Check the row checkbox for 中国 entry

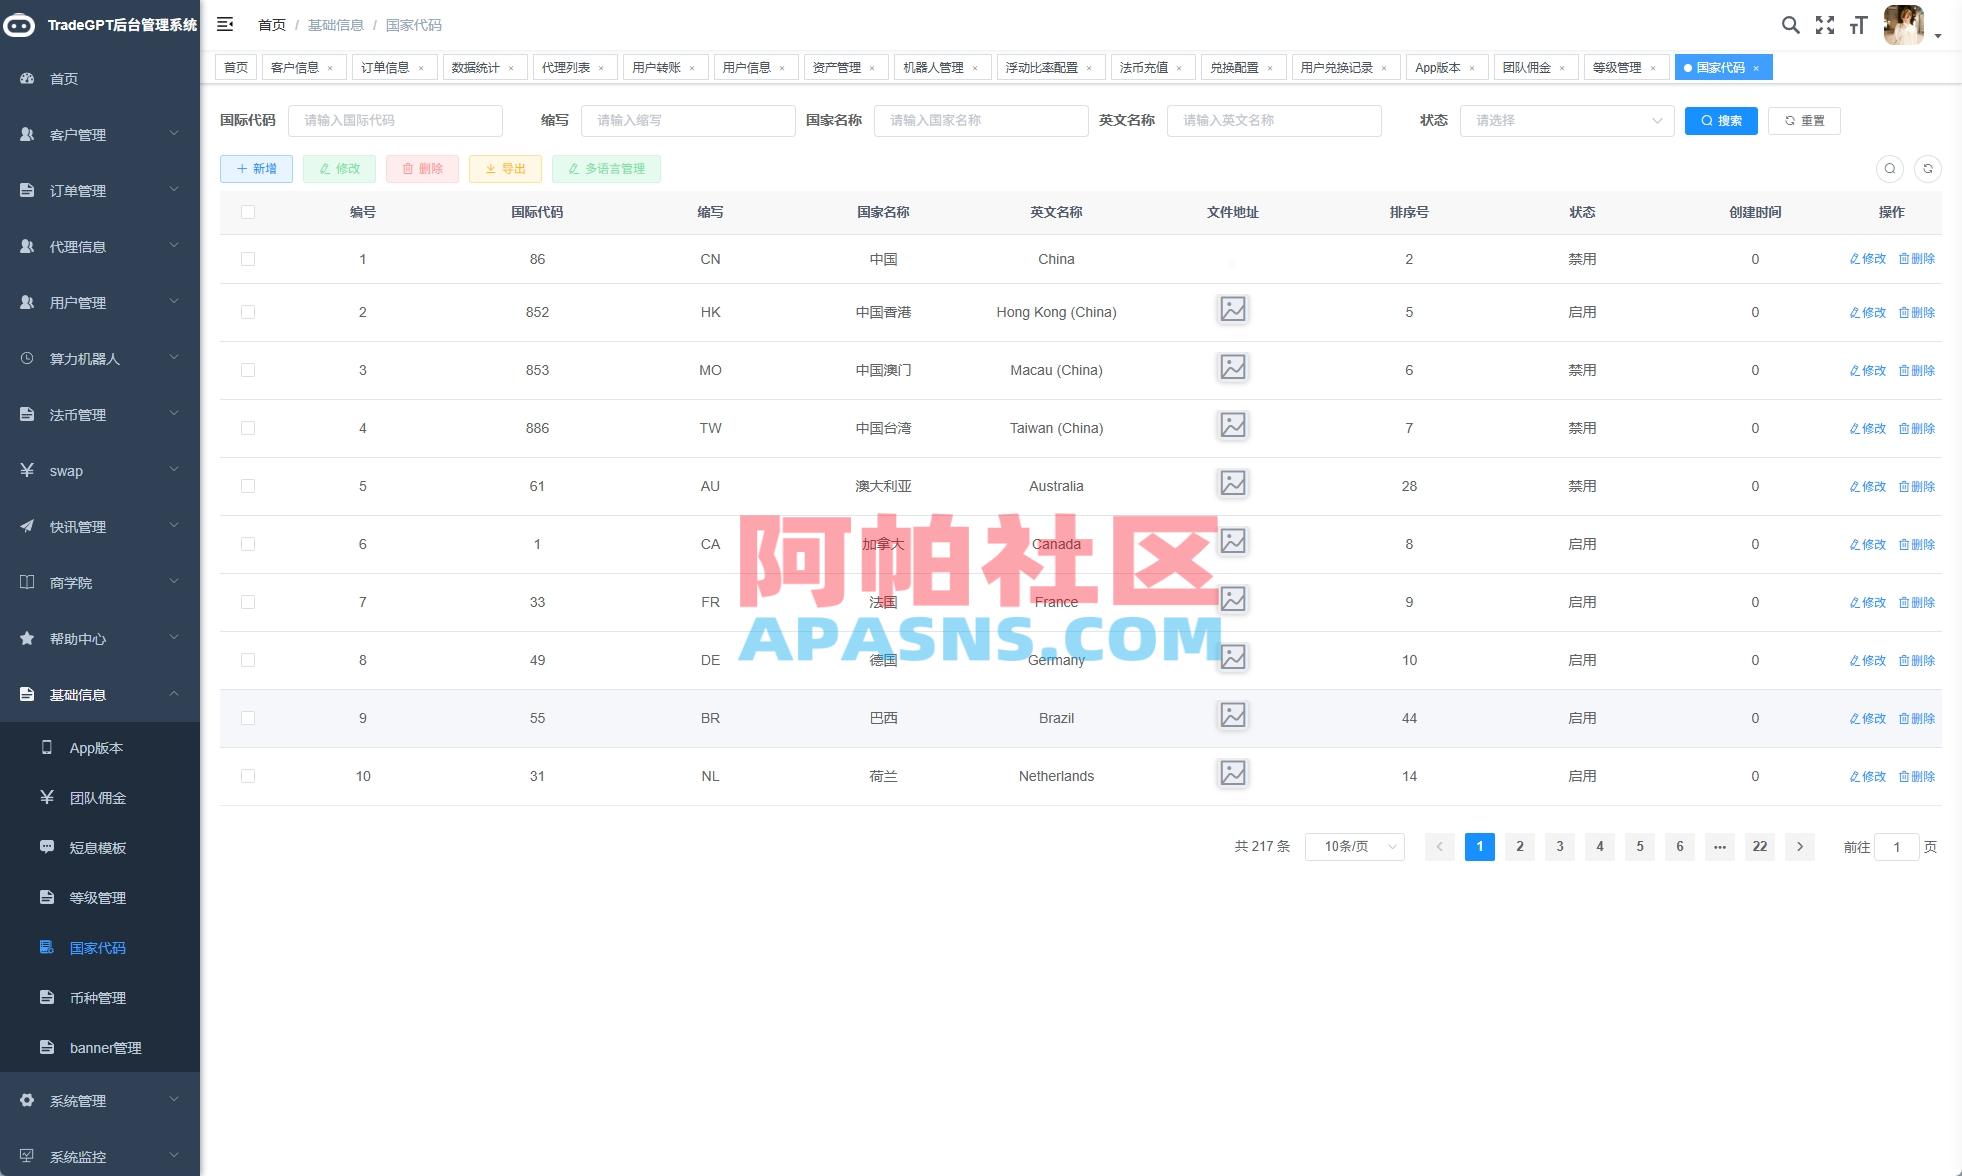[248, 258]
